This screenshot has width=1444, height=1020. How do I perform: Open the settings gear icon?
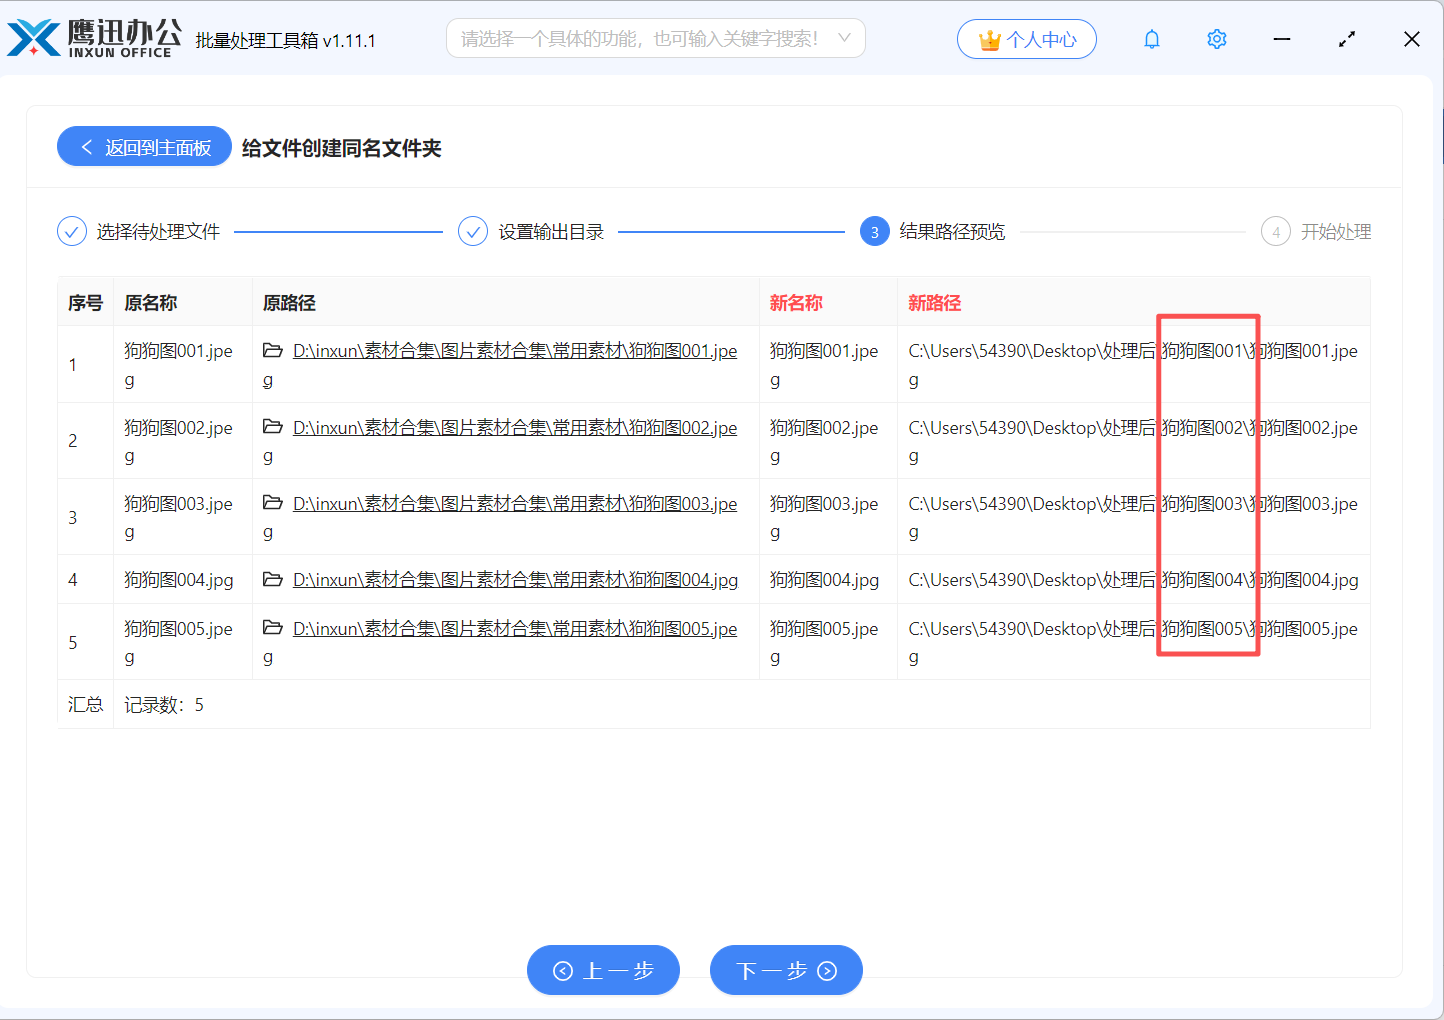(x=1216, y=39)
